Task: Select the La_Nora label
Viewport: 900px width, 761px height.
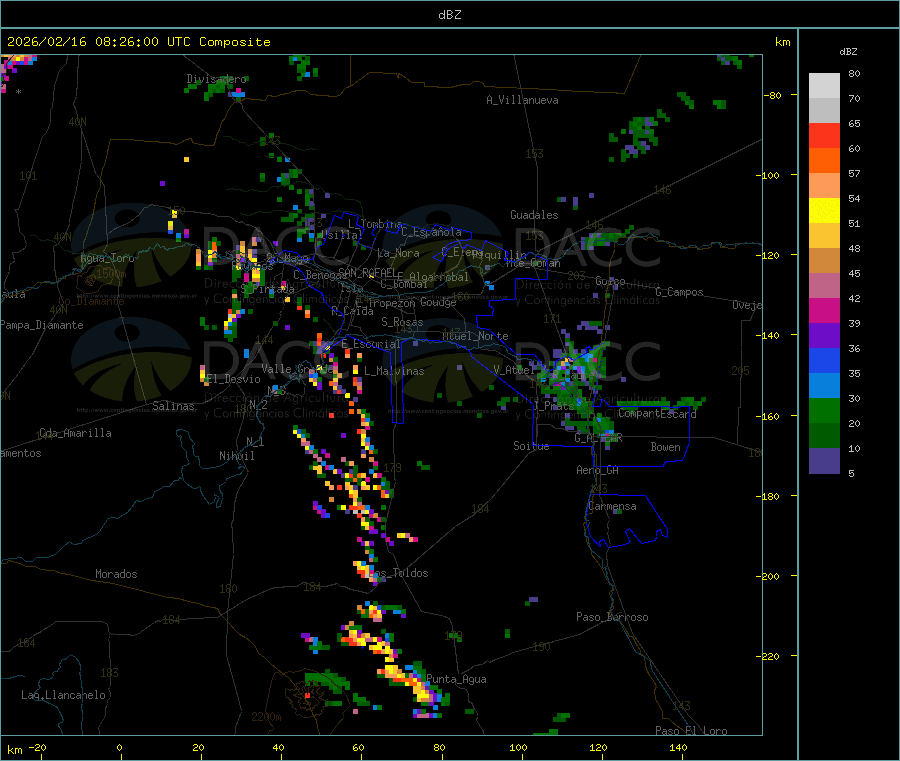Action: [x=398, y=253]
